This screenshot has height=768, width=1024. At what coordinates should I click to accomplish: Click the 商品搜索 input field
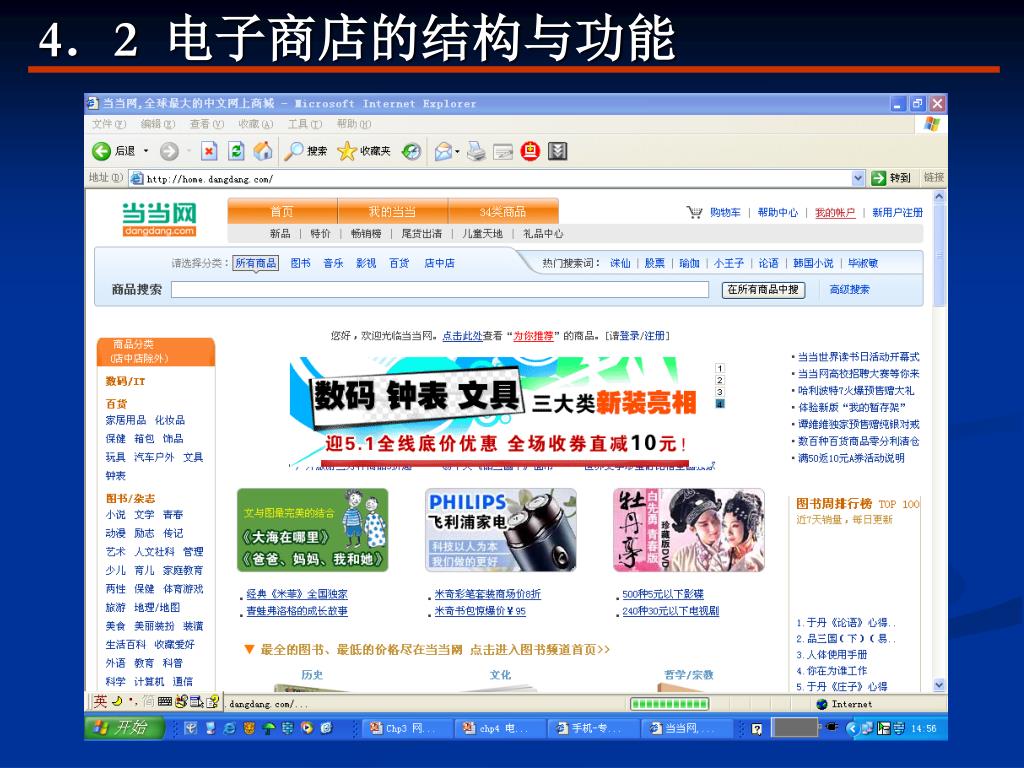point(440,289)
